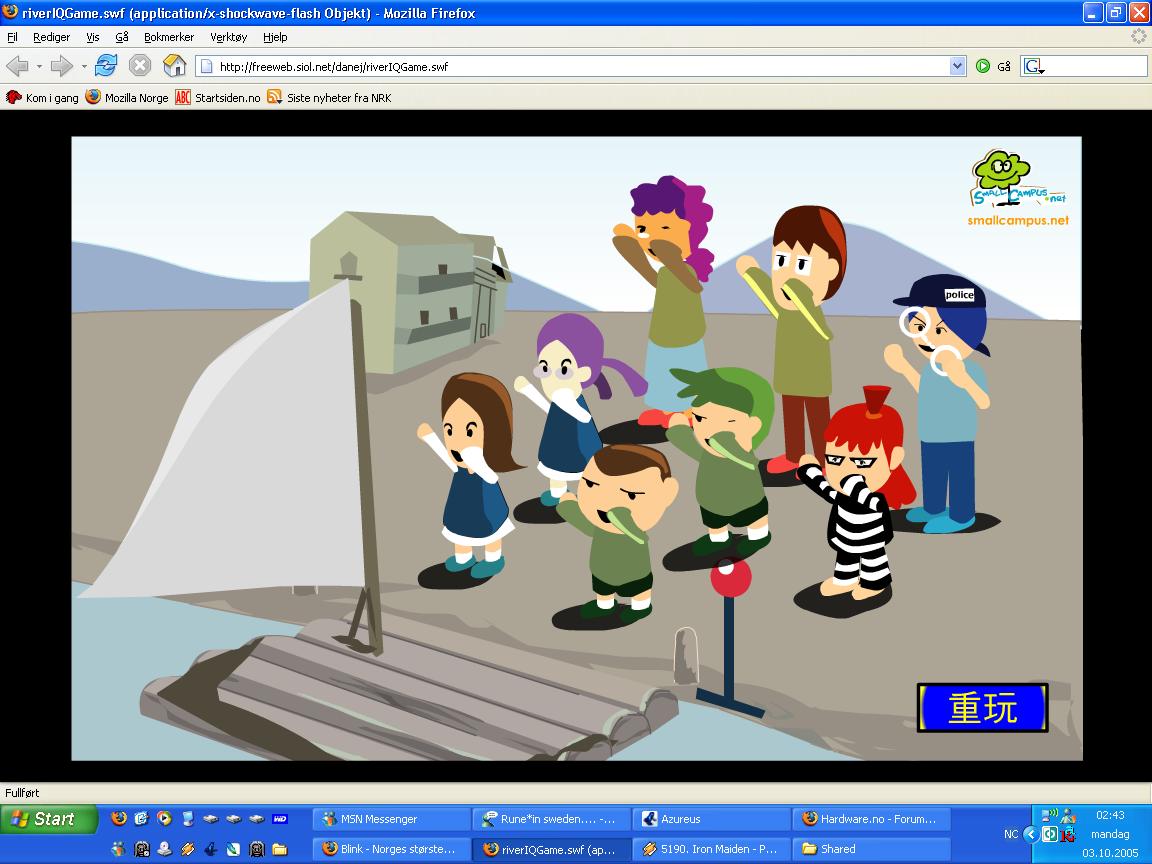Click the green Go arrow beside address bar
The height and width of the screenshot is (864, 1152).
pyautogui.click(x=983, y=66)
